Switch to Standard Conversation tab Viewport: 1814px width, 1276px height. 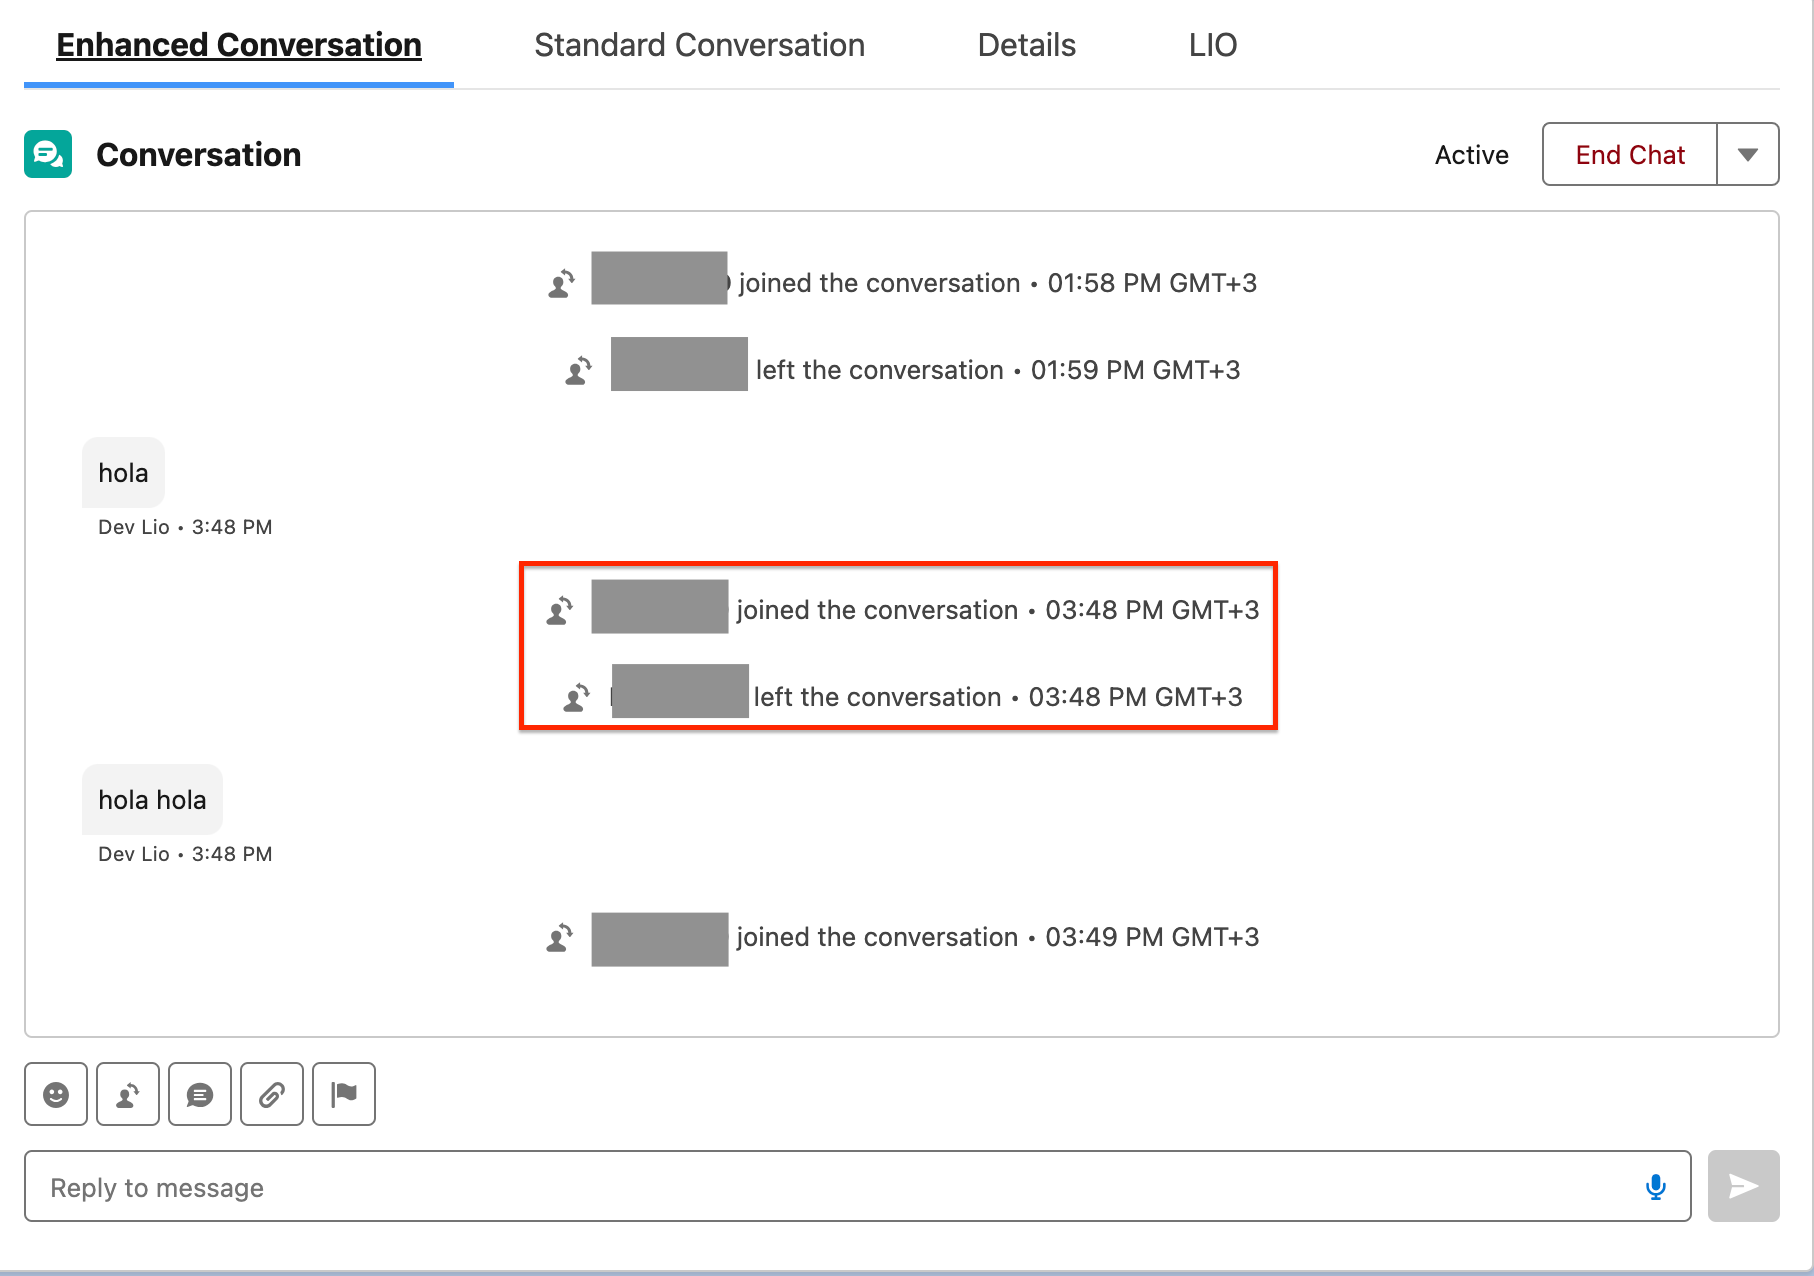699,45
